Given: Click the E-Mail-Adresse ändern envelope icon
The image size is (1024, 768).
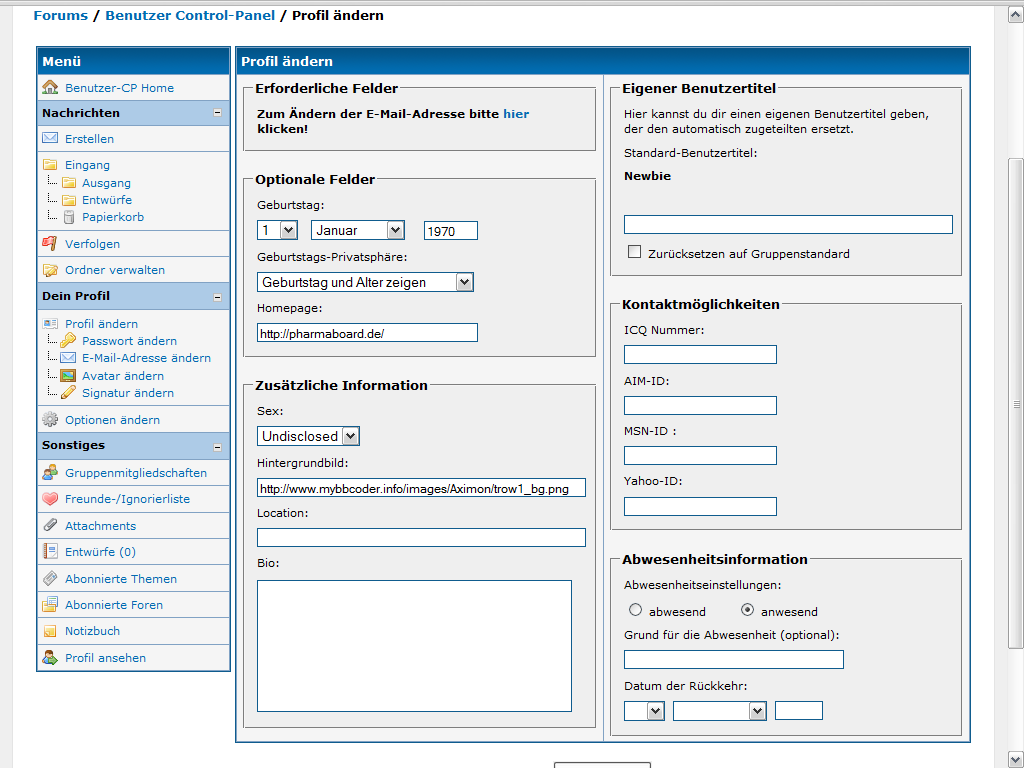Looking at the screenshot, I should (x=69, y=357).
